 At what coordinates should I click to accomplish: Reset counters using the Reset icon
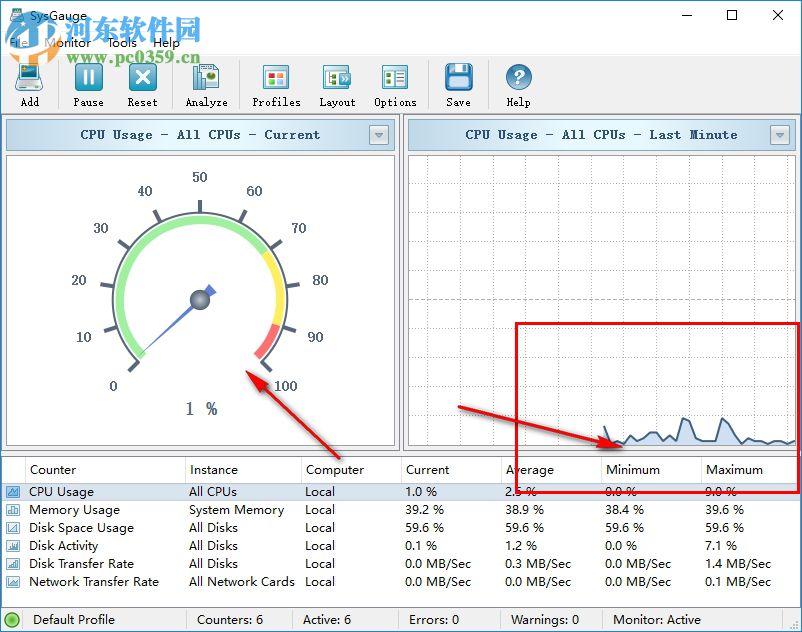[143, 78]
